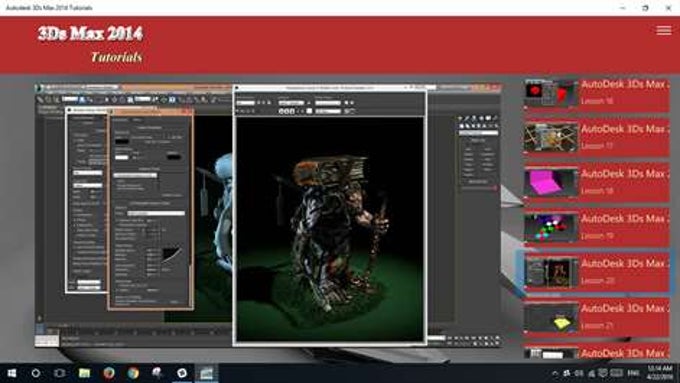Open the Lesson 16 tutorial entry
Image resolution: width=680 pixels, height=383 pixels.
[x=597, y=93]
